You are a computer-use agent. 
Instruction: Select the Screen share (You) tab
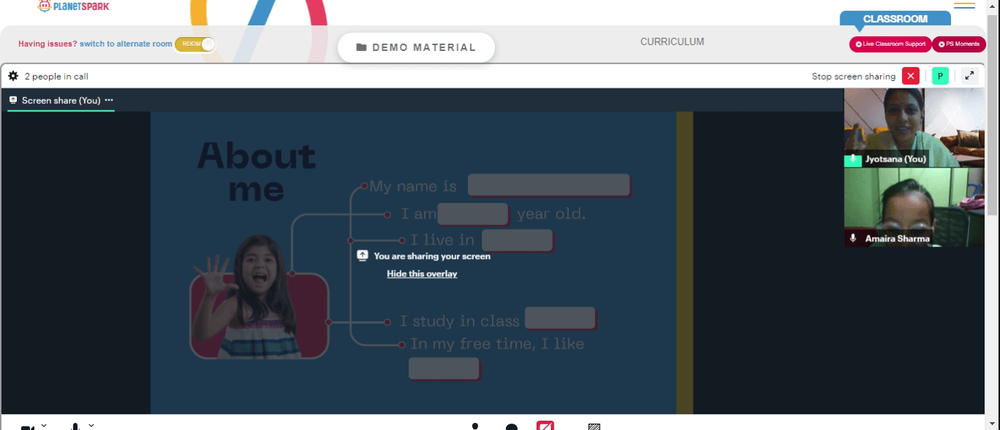coord(61,101)
